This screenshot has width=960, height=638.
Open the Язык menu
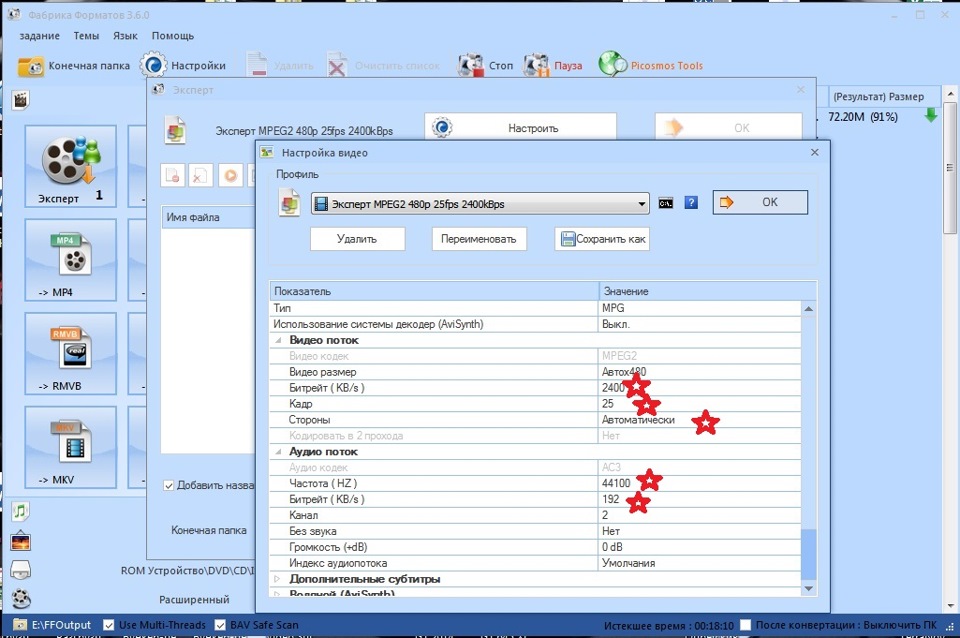125,36
